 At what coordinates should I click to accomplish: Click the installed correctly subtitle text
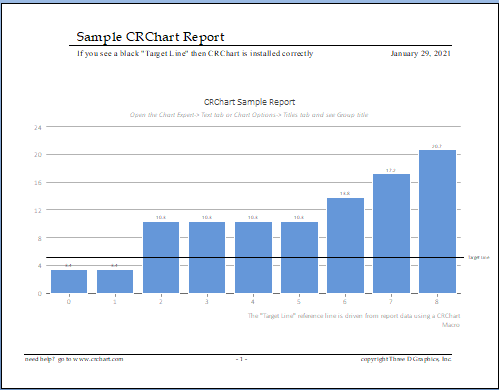(x=195, y=53)
